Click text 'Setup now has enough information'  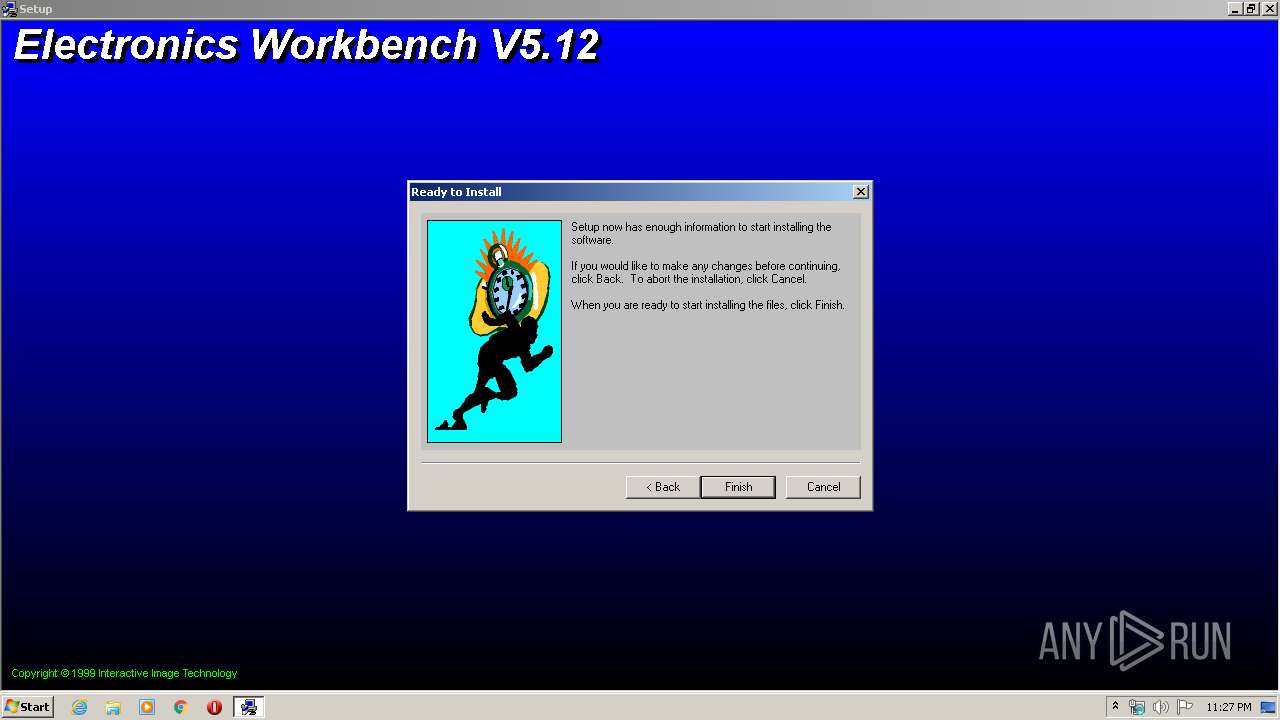(x=701, y=233)
